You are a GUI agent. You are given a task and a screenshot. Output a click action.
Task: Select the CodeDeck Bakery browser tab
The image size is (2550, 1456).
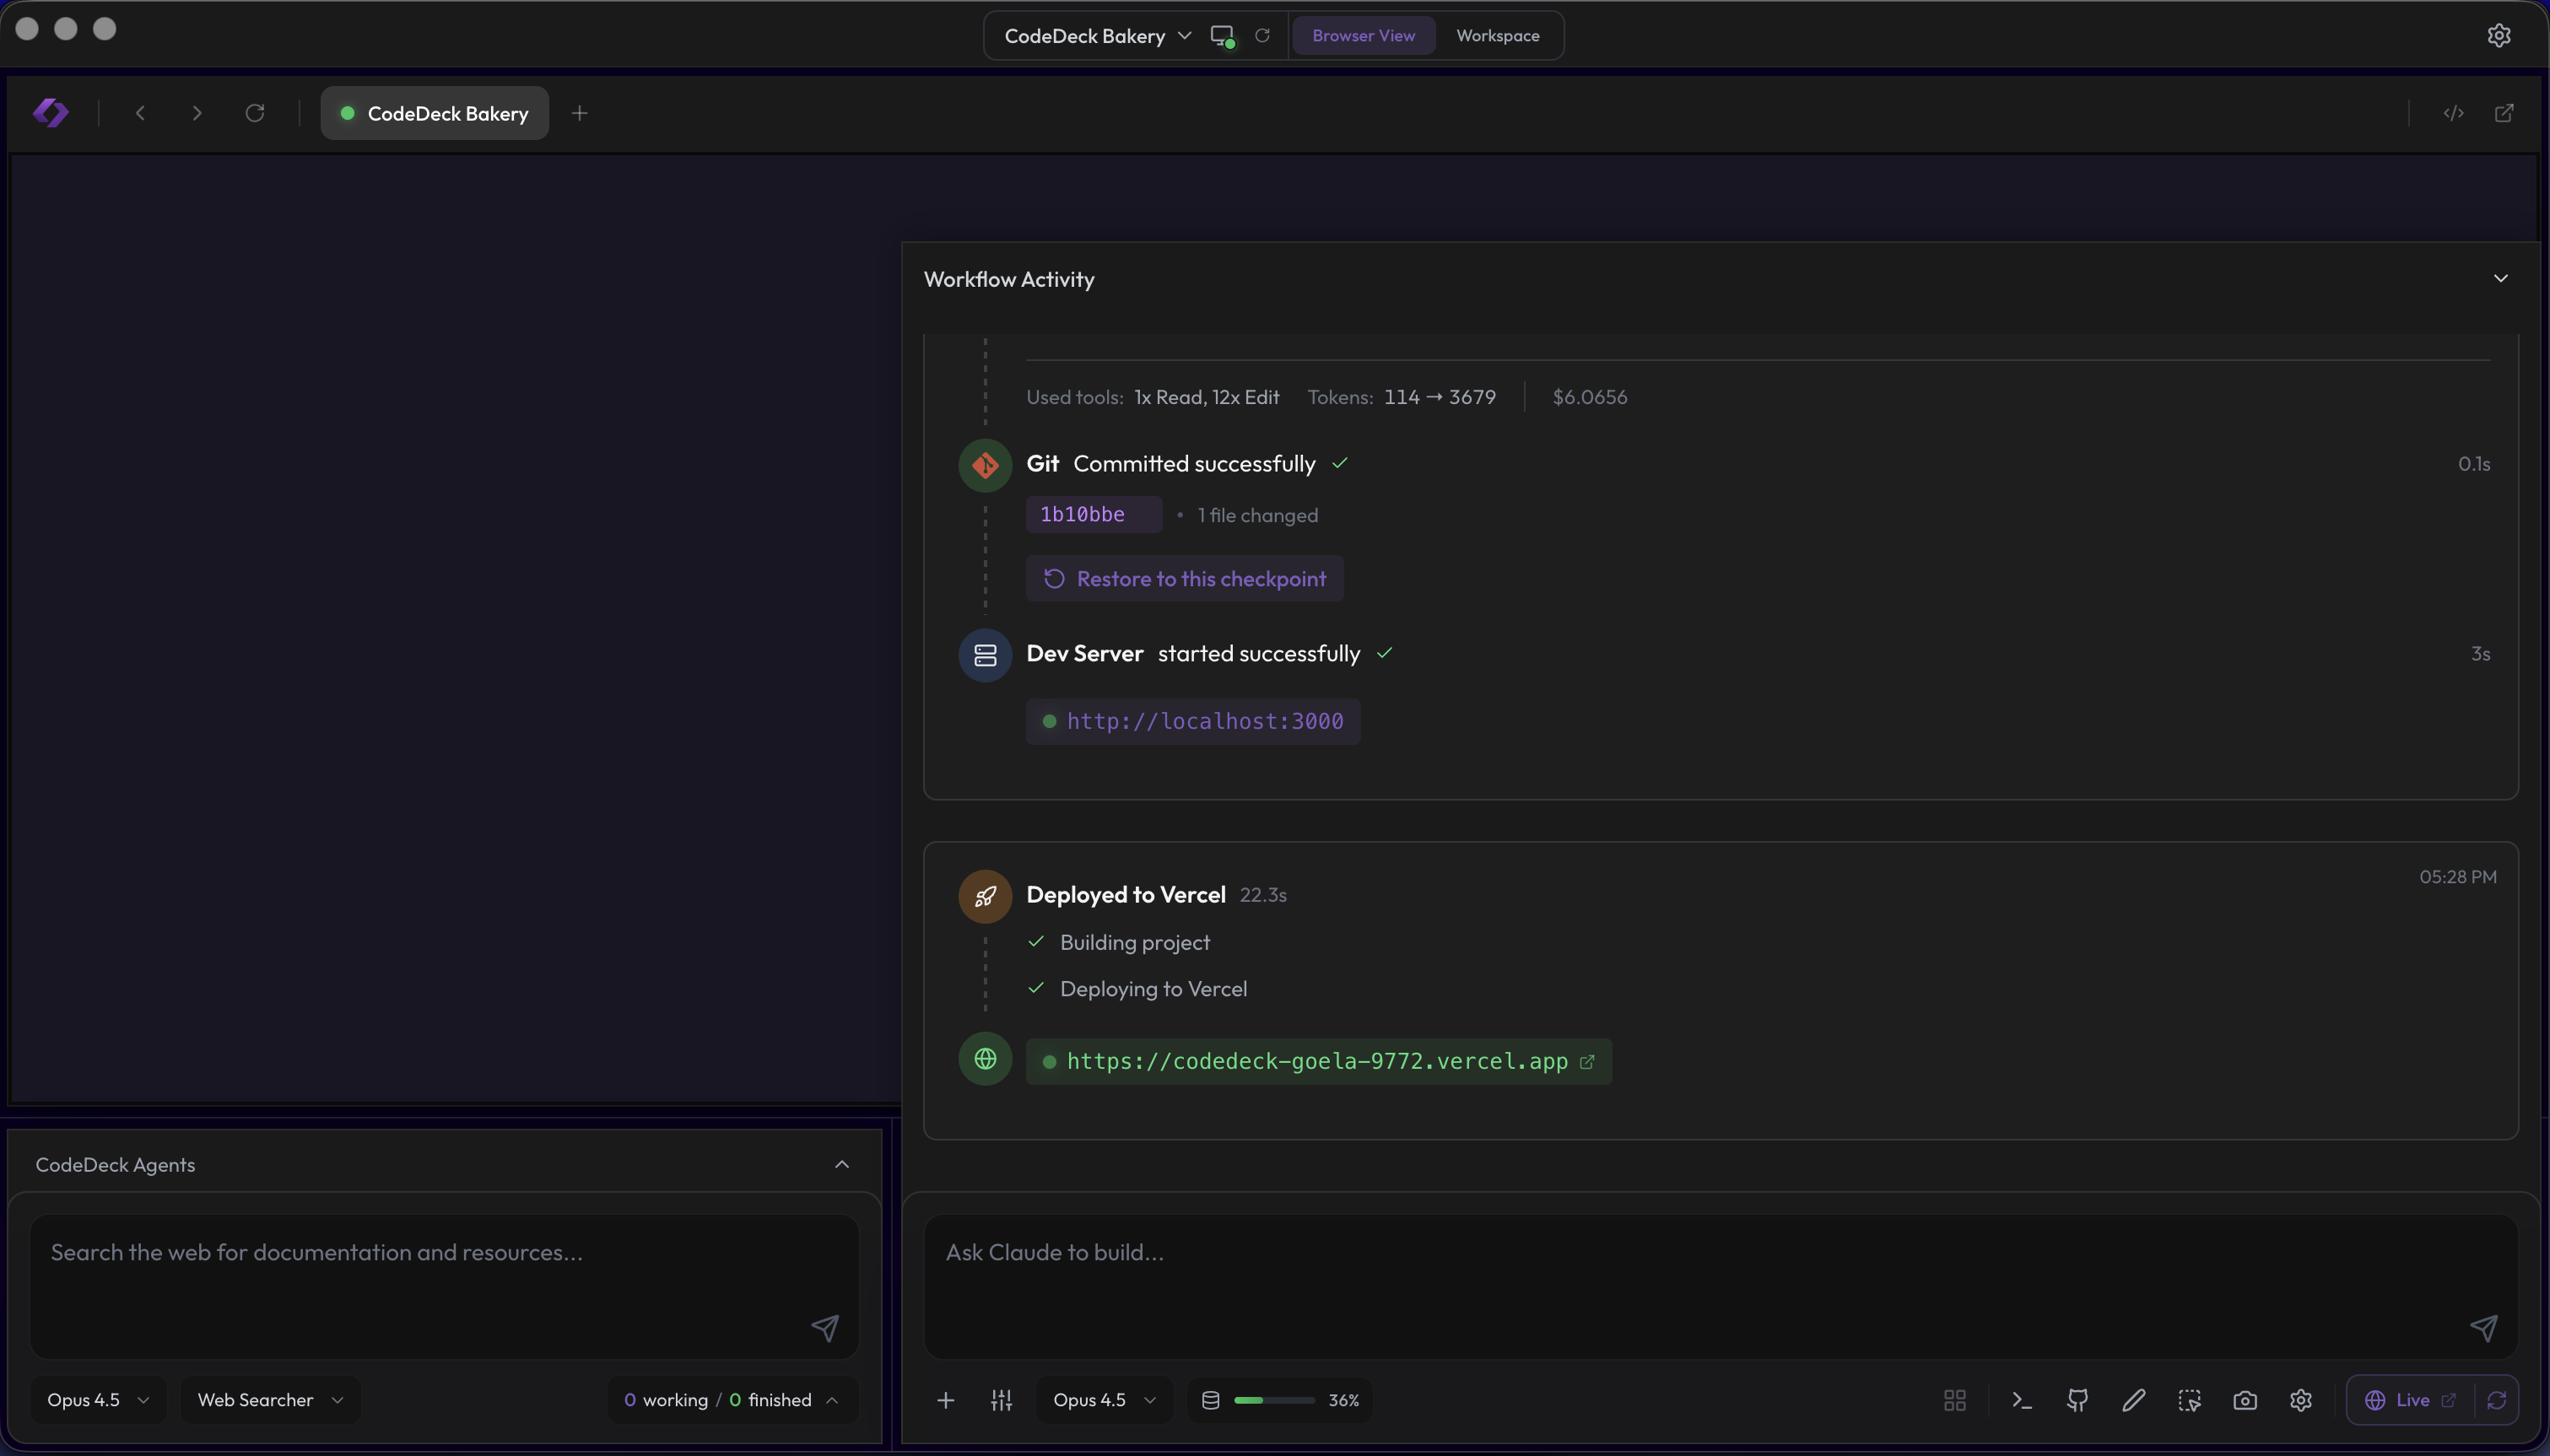(x=434, y=112)
